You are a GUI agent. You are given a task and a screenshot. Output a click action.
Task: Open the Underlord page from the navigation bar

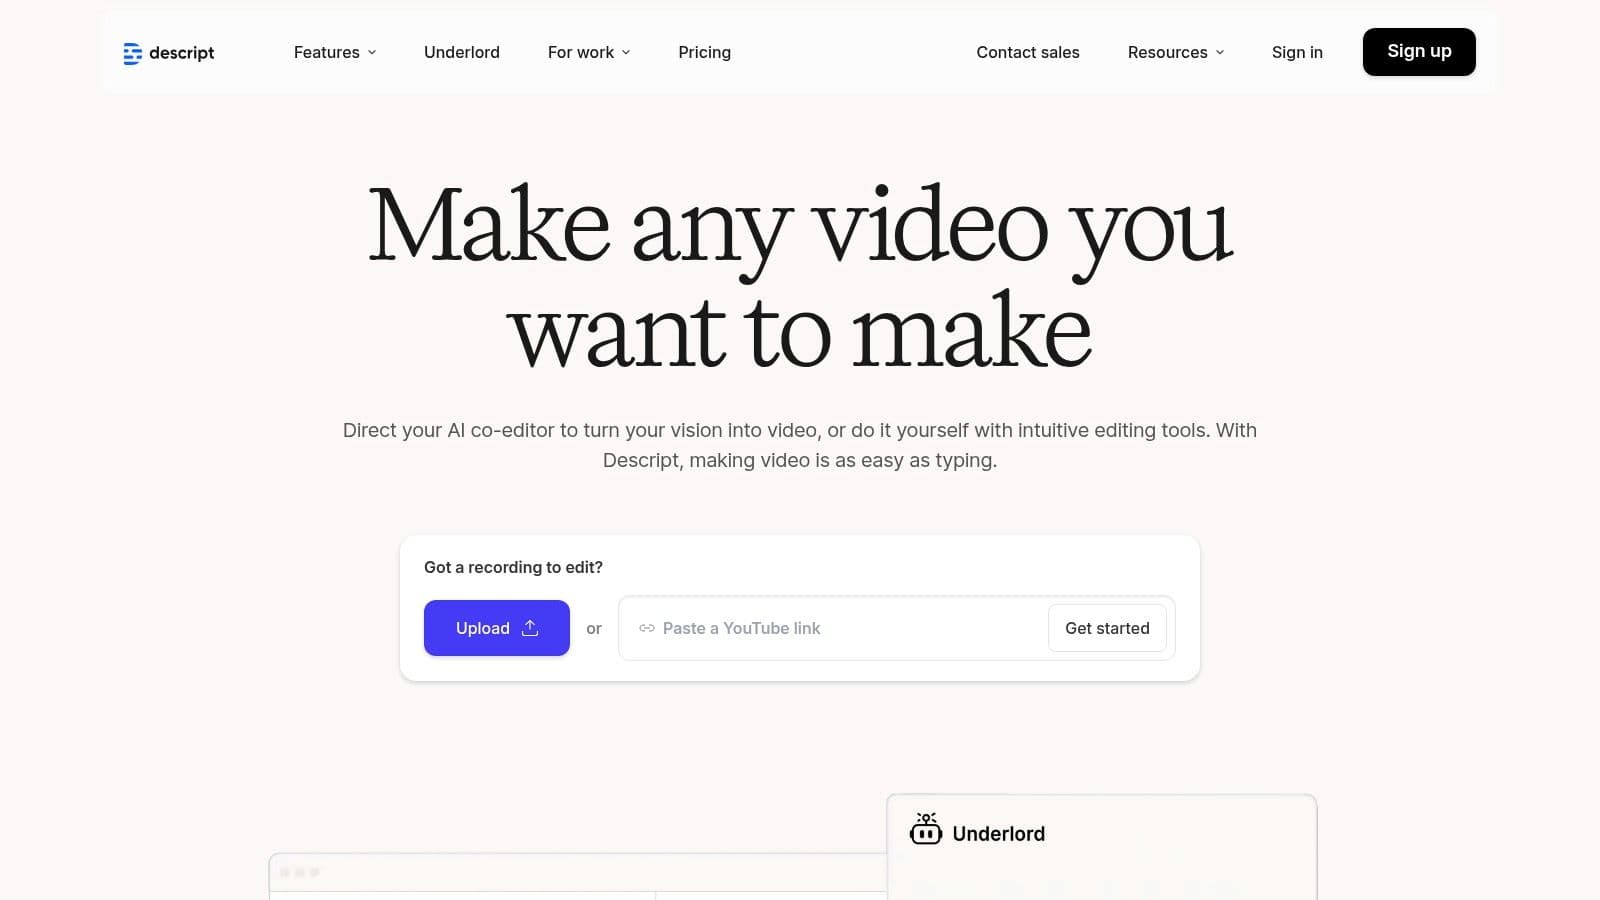[x=461, y=52]
